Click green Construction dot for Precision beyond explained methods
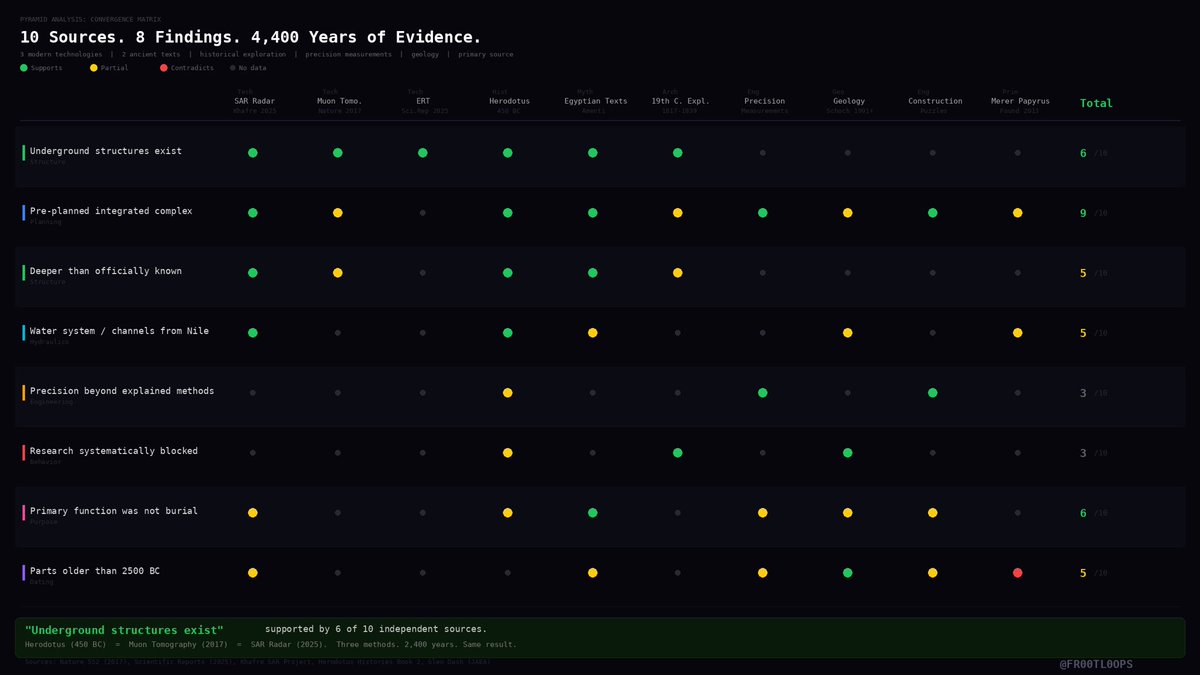 coord(933,393)
